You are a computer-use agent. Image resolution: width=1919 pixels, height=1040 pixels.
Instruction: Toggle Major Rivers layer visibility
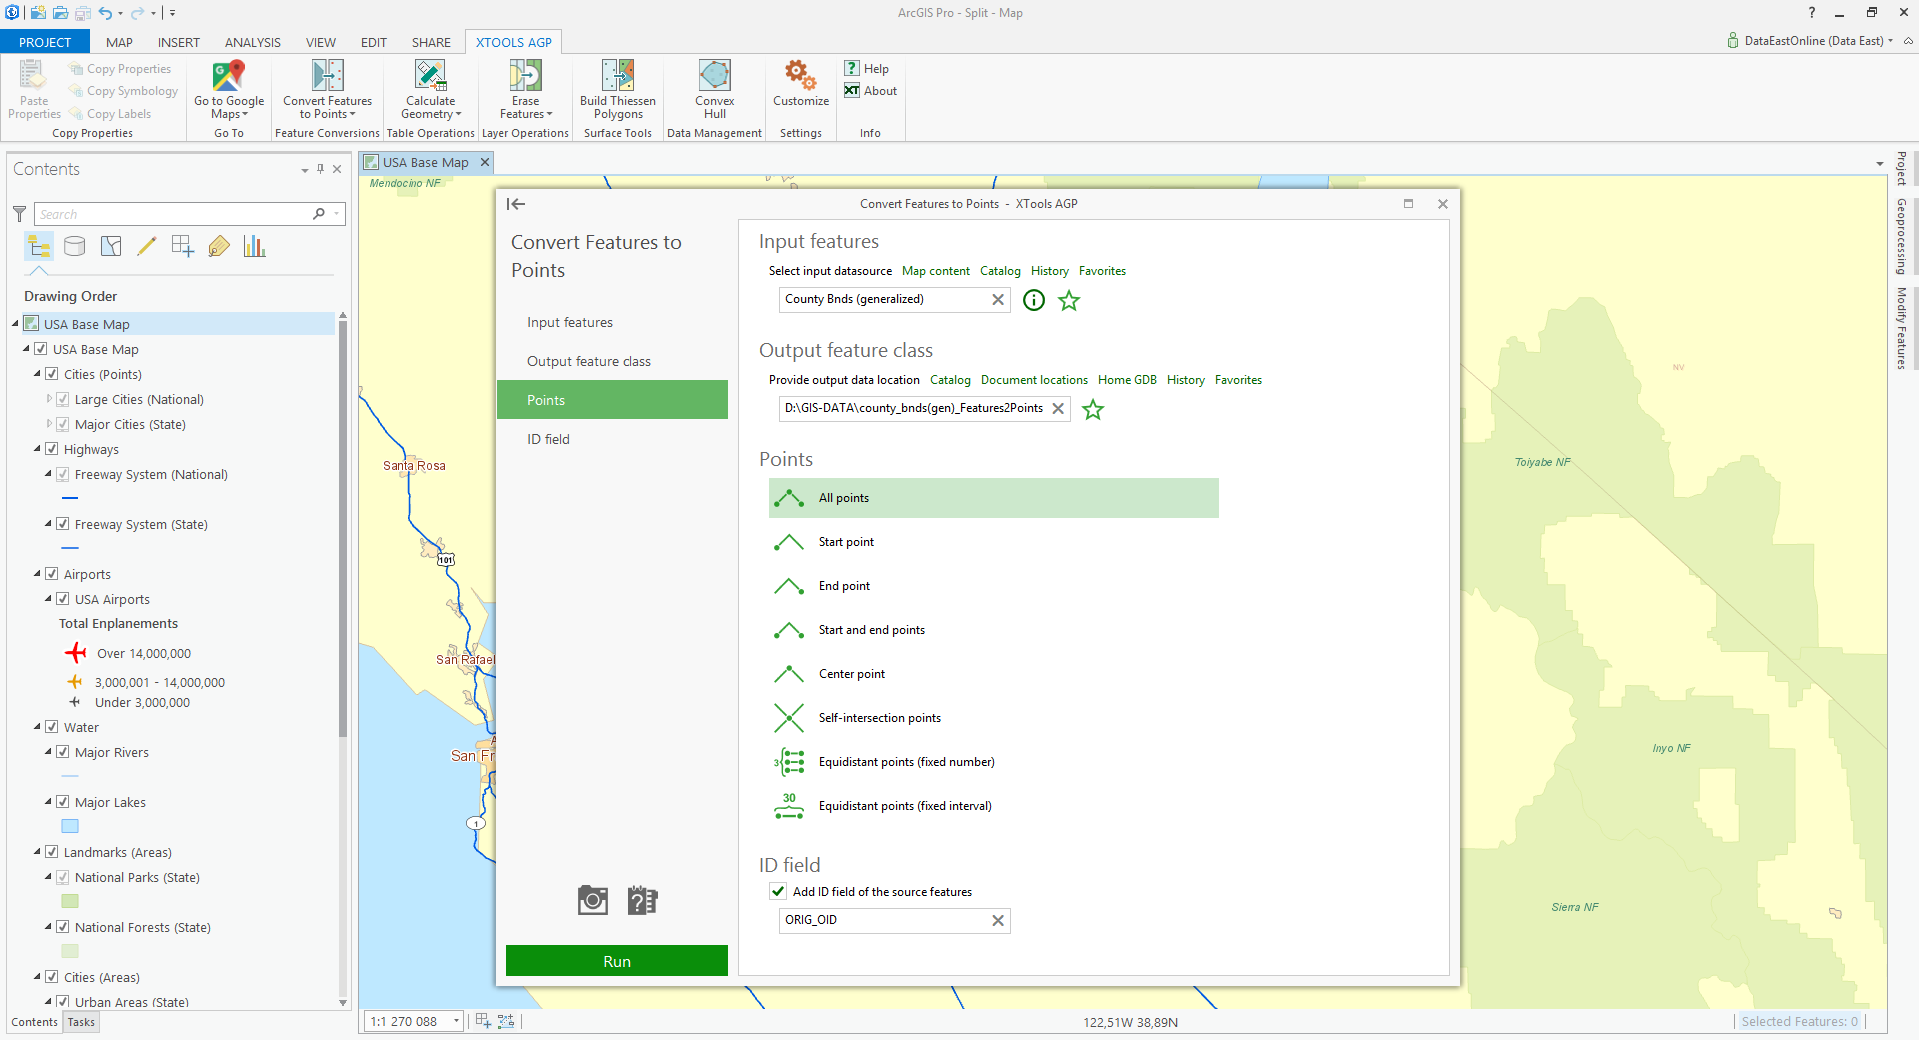63,752
